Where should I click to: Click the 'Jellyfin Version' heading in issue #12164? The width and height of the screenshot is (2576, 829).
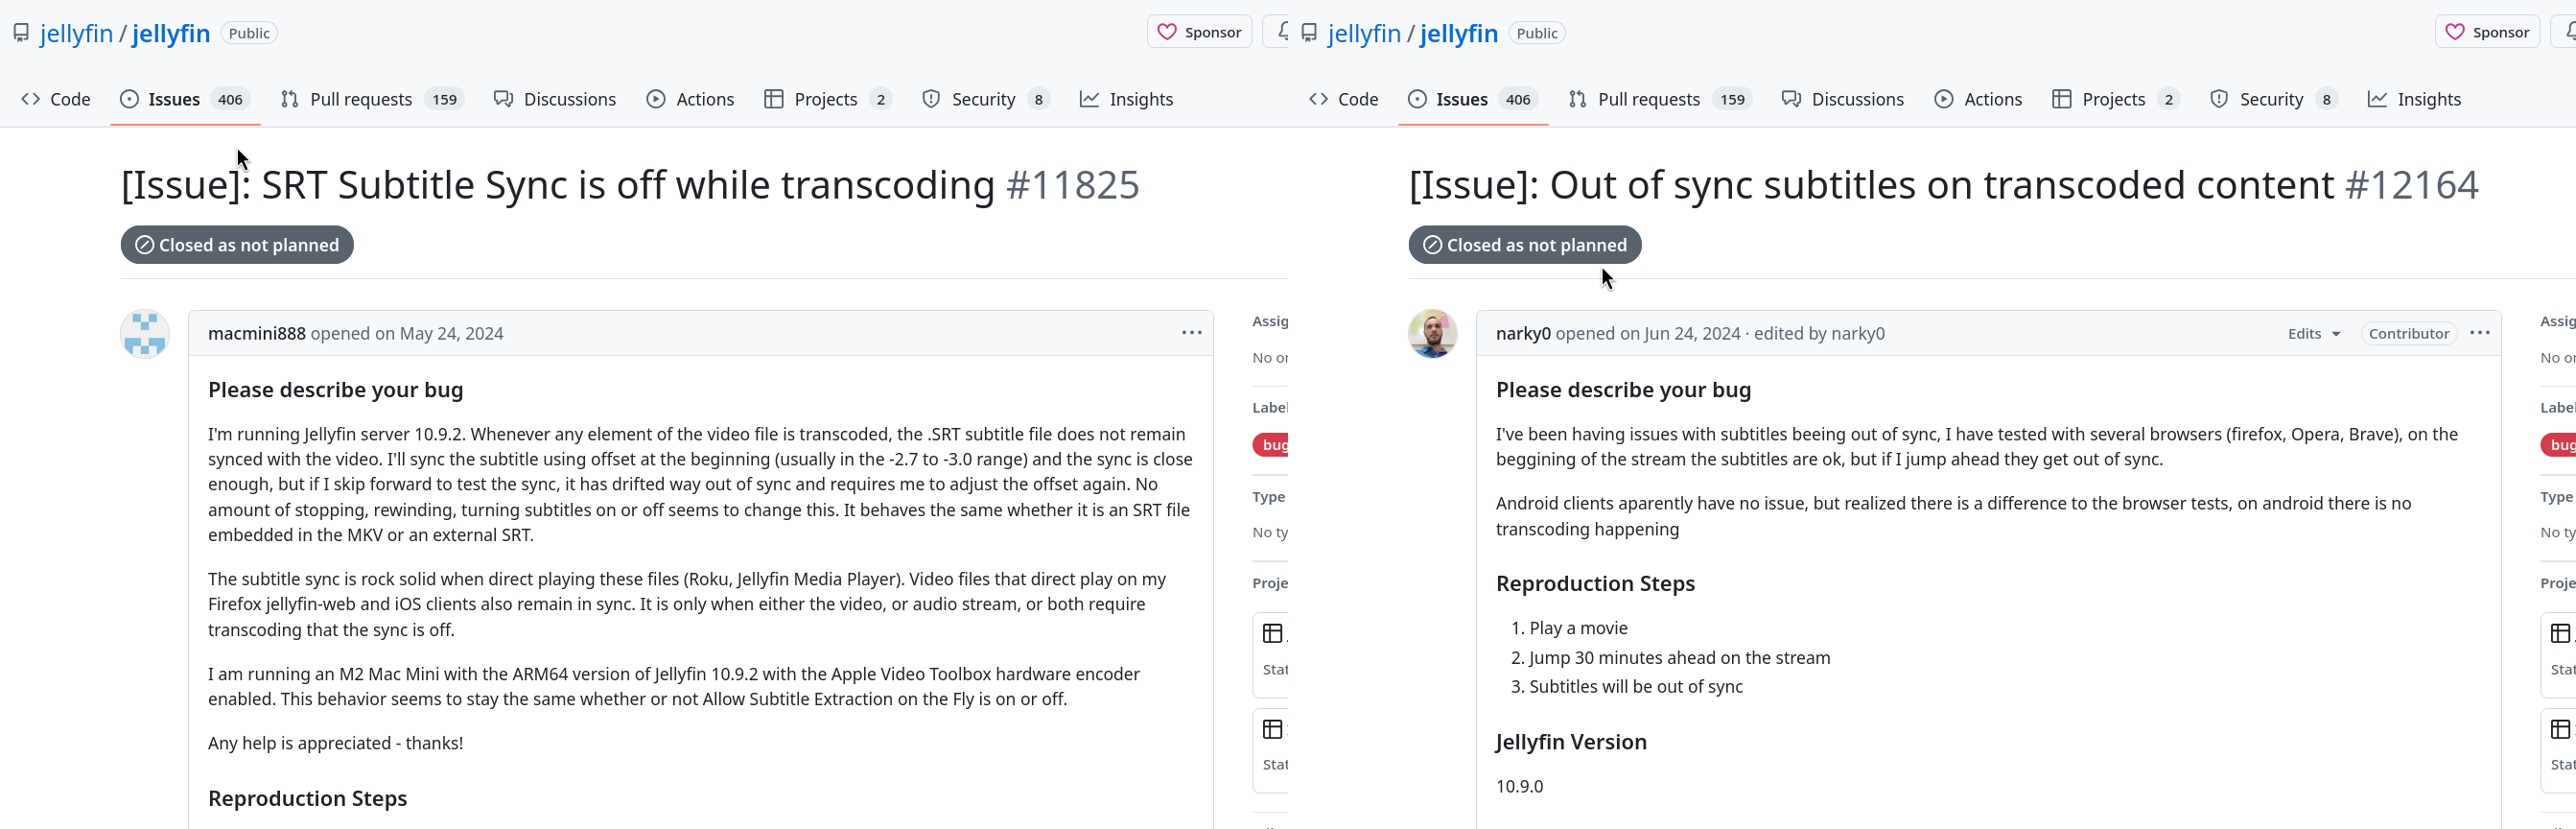(1571, 742)
